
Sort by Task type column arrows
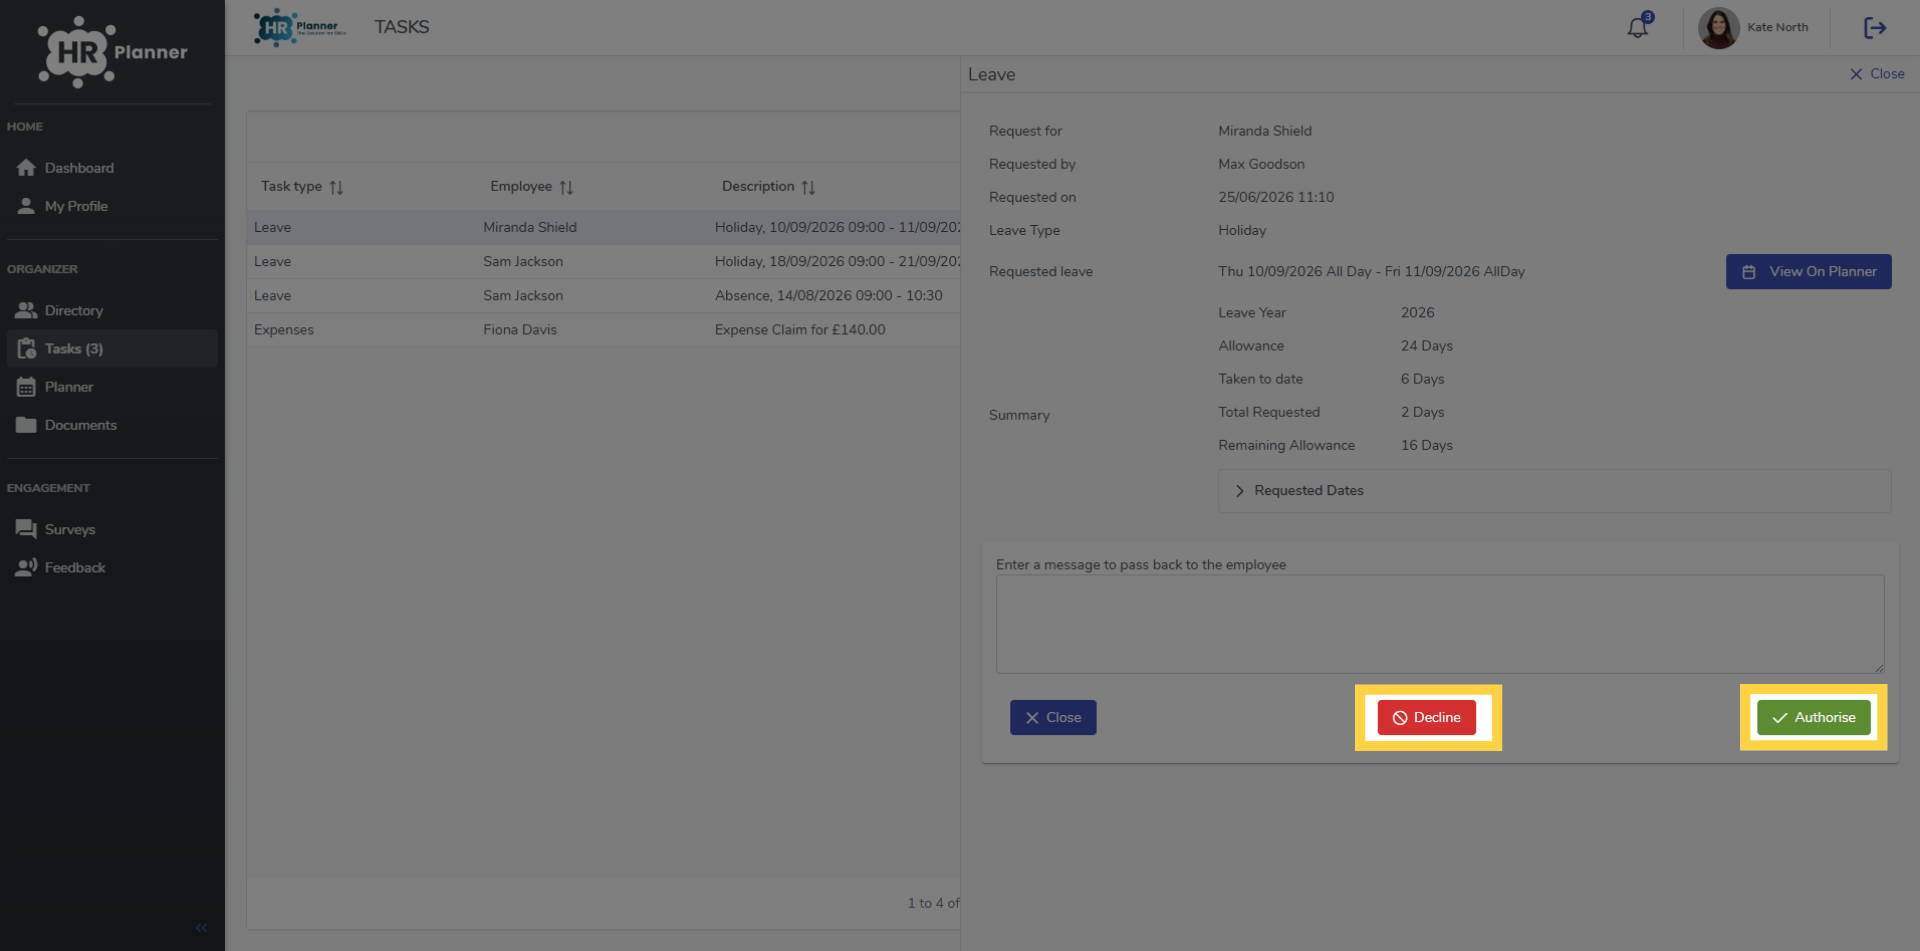336,187
